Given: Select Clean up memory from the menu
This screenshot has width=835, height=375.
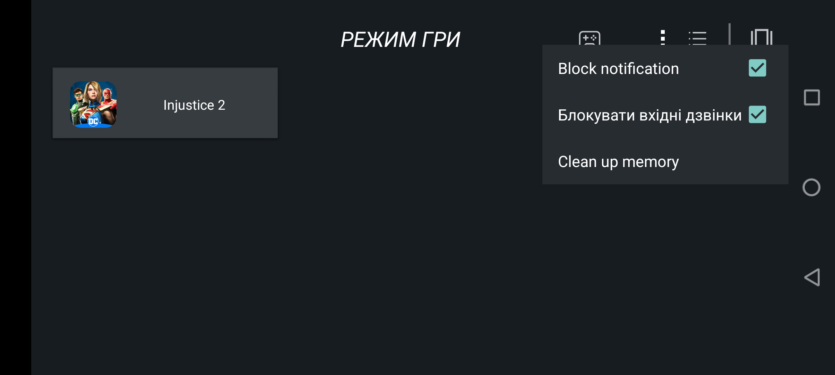Looking at the screenshot, I should point(665,161).
